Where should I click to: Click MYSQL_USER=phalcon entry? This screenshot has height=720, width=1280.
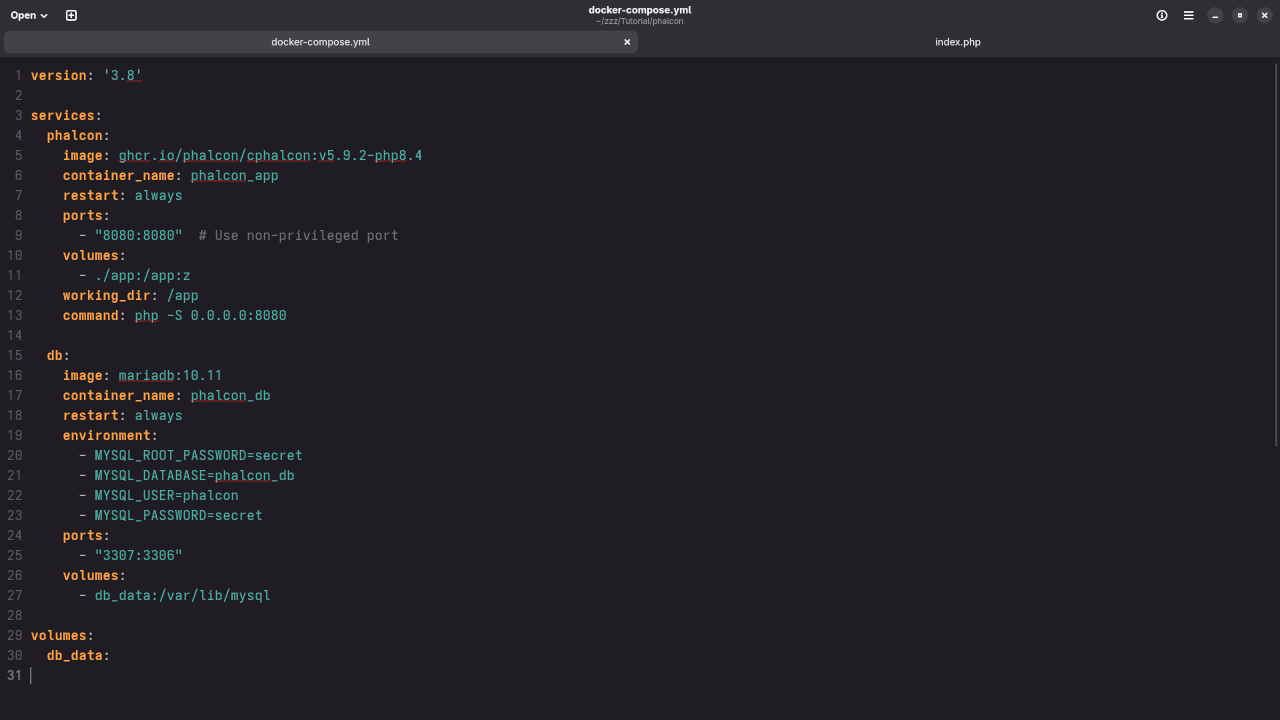click(167, 495)
